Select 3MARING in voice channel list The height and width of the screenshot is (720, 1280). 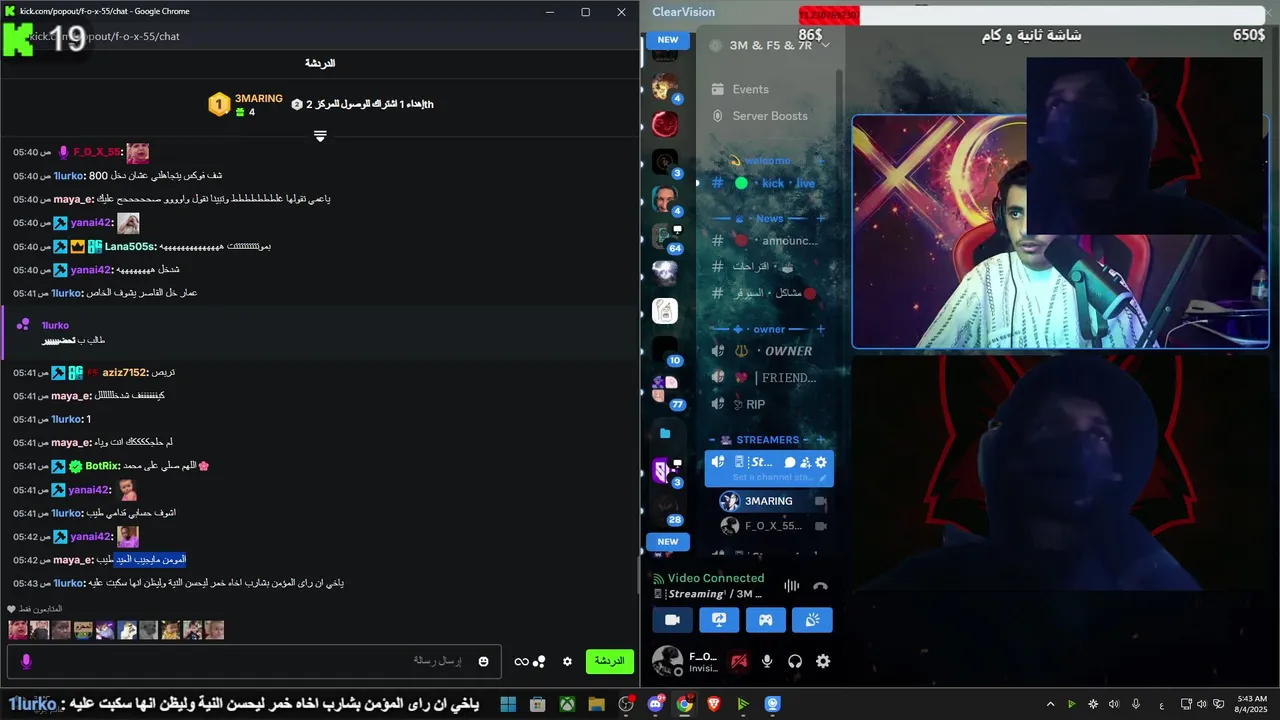tap(775, 501)
